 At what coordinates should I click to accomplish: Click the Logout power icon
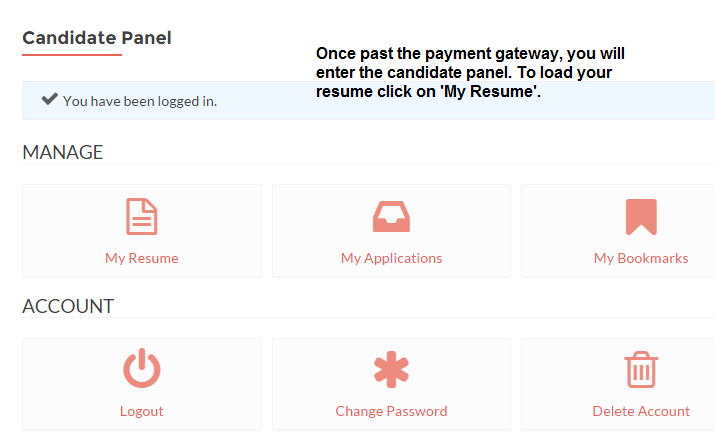point(142,368)
